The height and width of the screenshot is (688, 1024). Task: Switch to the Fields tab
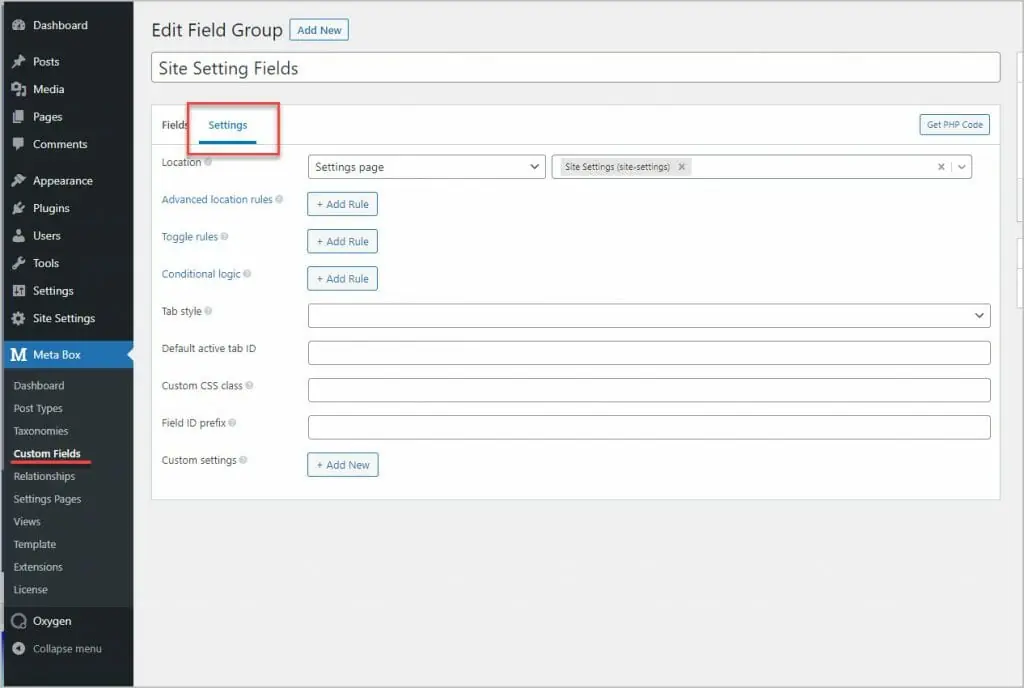174,125
